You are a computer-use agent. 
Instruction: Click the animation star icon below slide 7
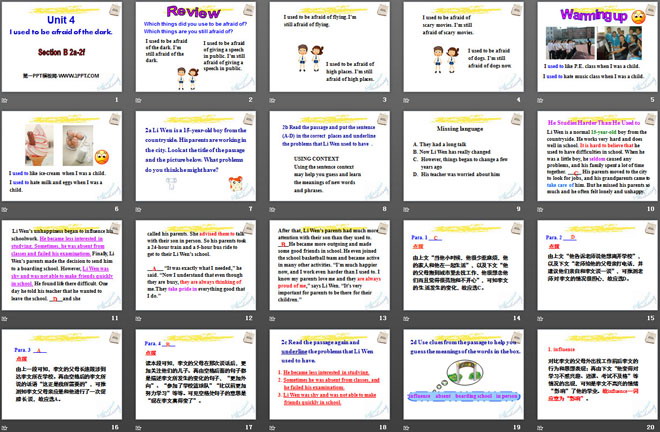click(x=138, y=209)
